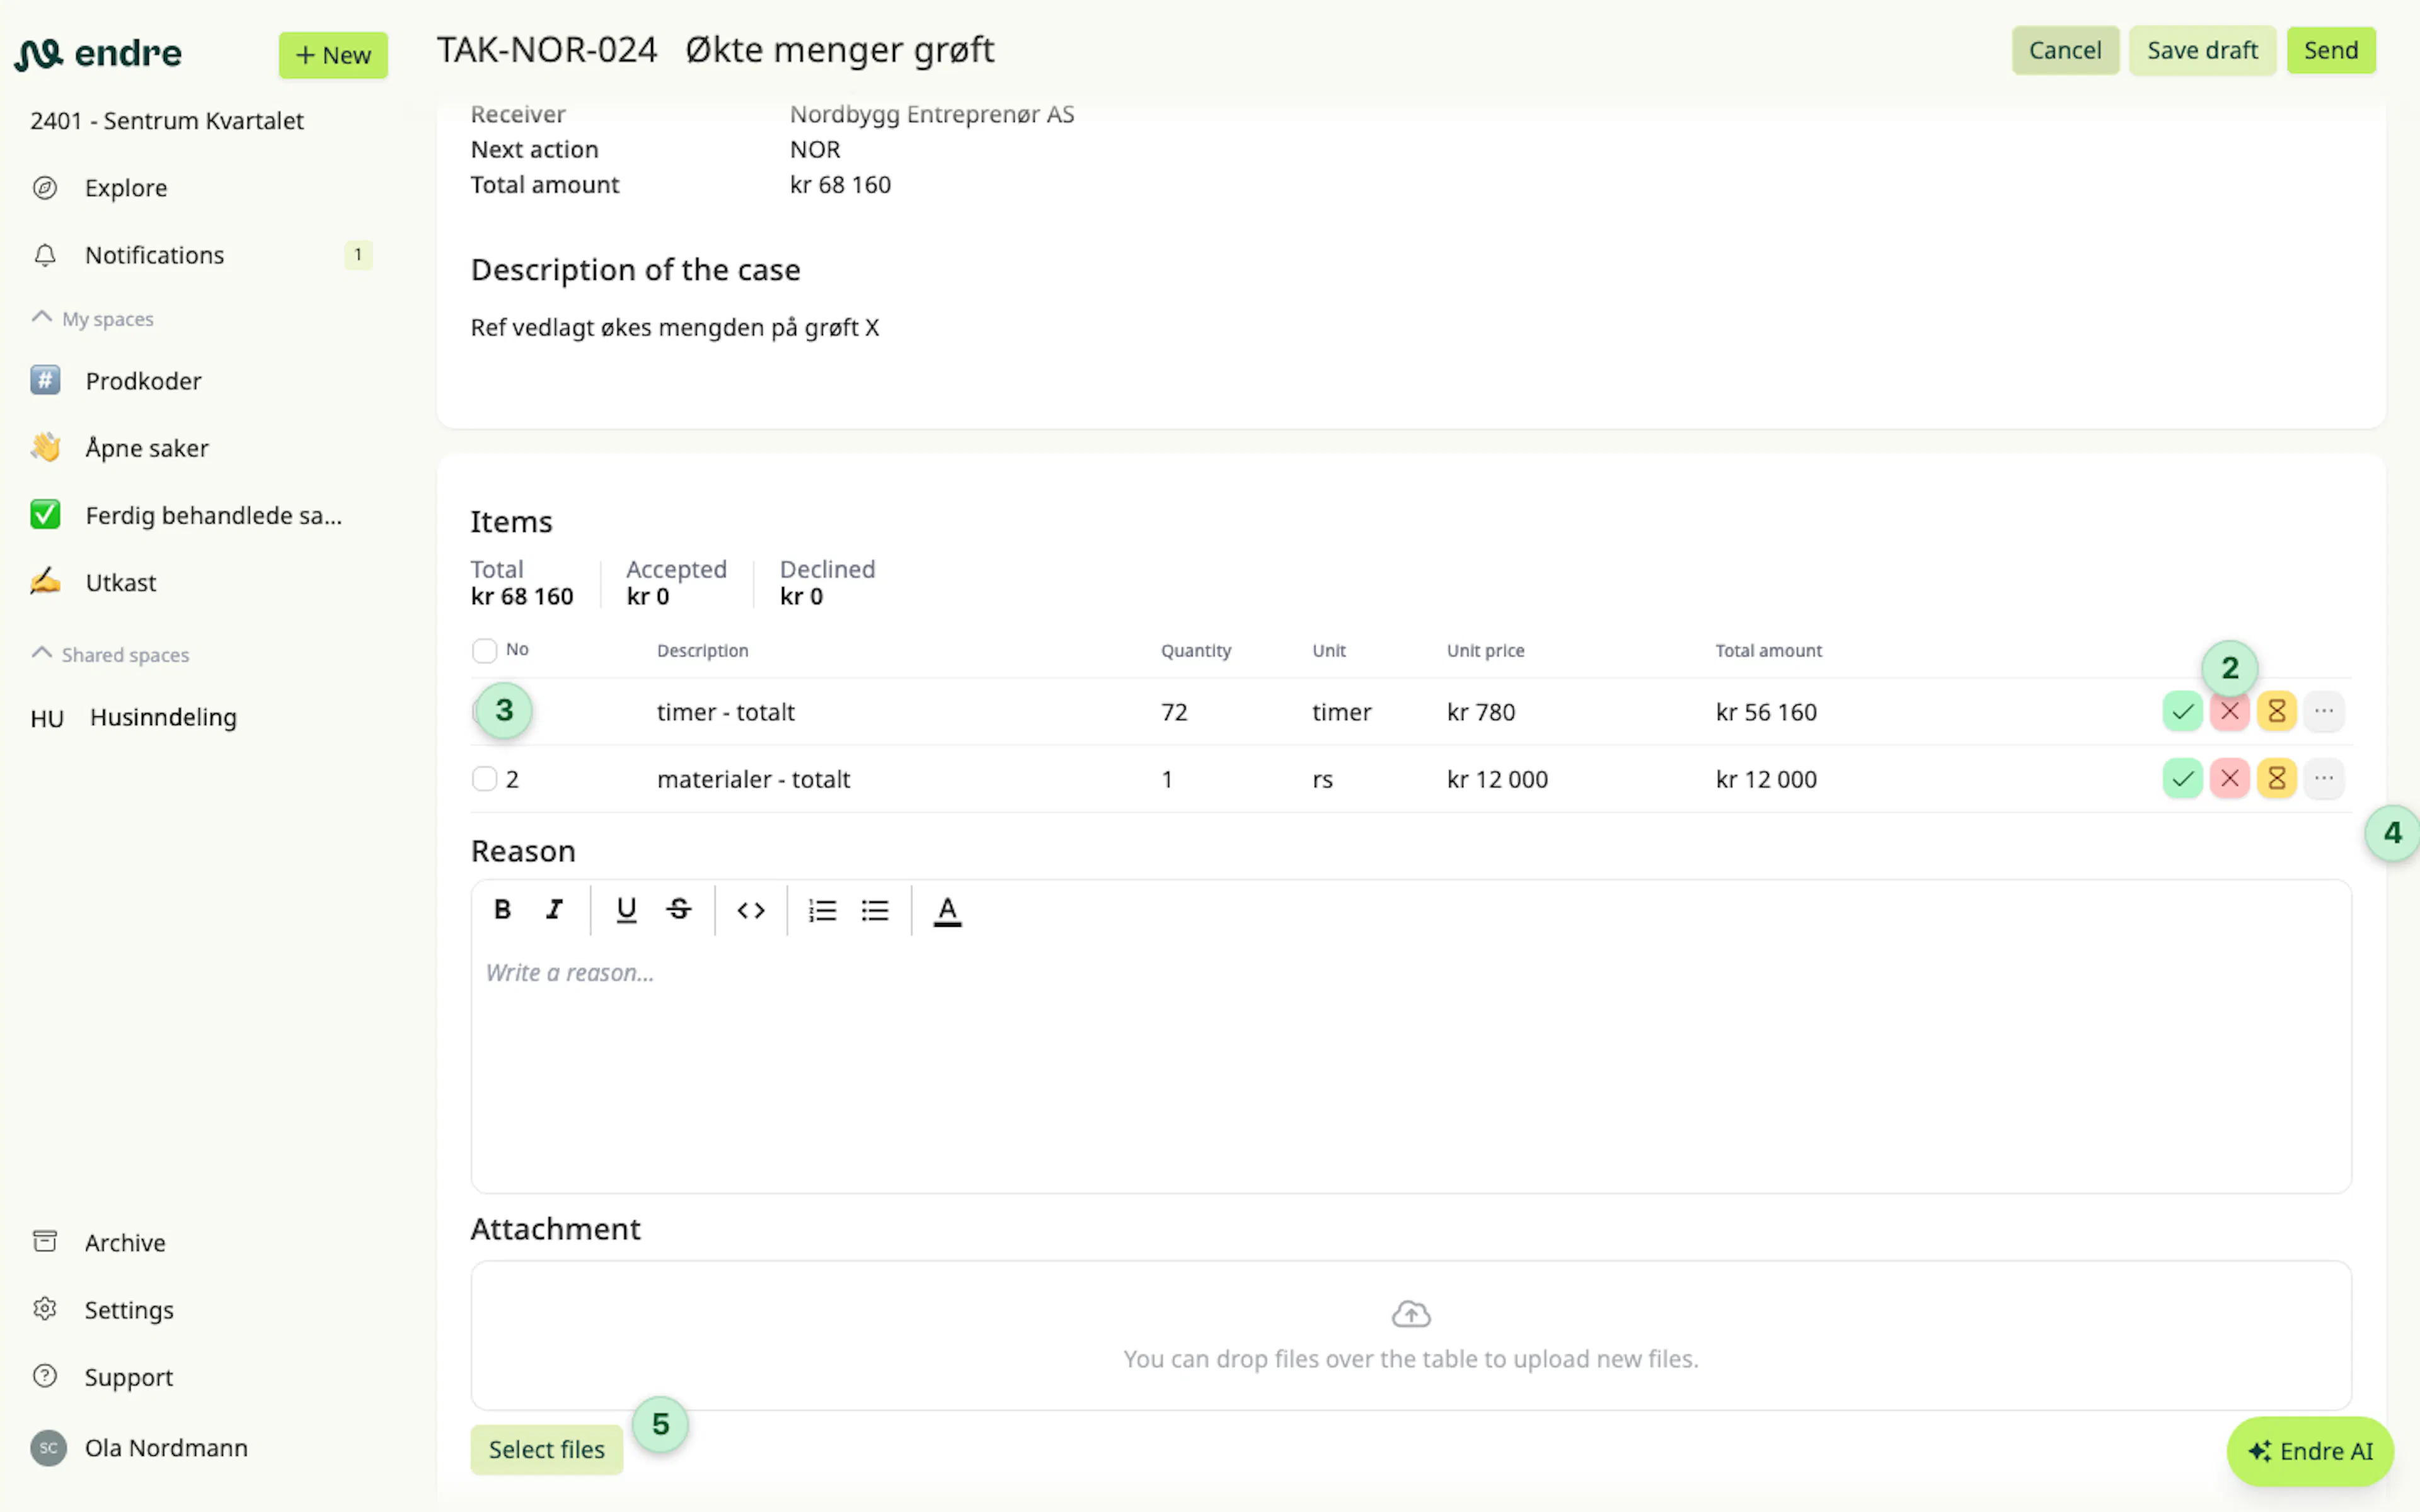The height and width of the screenshot is (1512, 2420).
Task: Check the checkbox for item 2
Action: tap(484, 778)
